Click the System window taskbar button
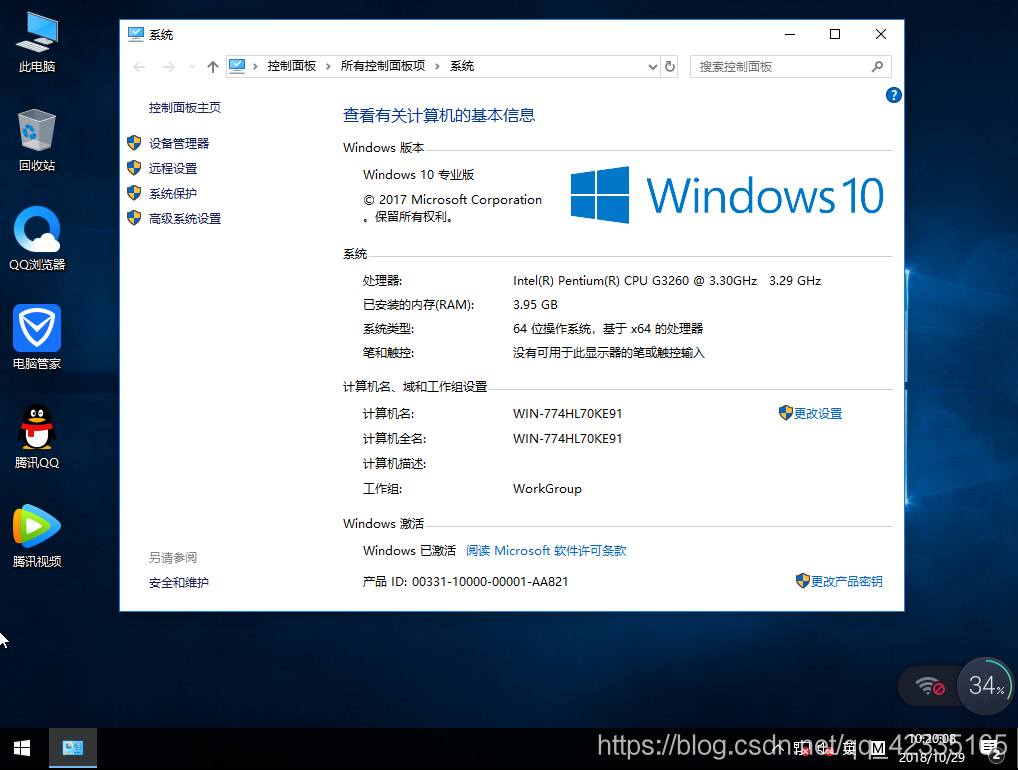The image size is (1018, 770). tap(73, 749)
